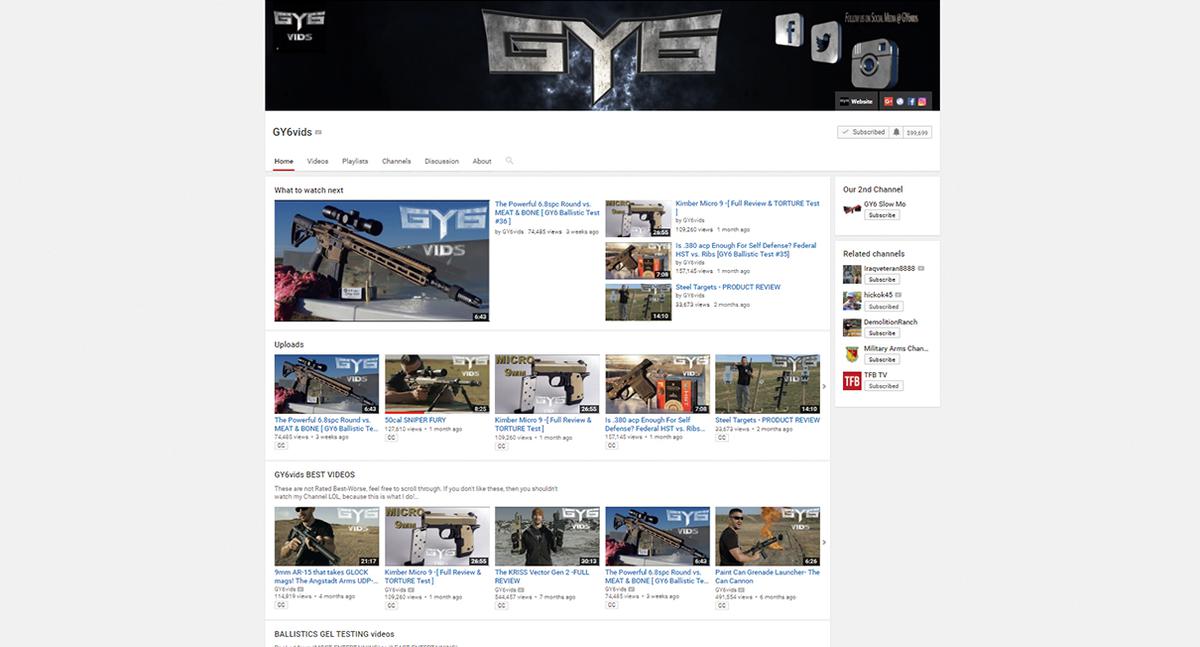Open Paint Can Grenade Launcher video title
1200x647 pixels.
(767, 576)
